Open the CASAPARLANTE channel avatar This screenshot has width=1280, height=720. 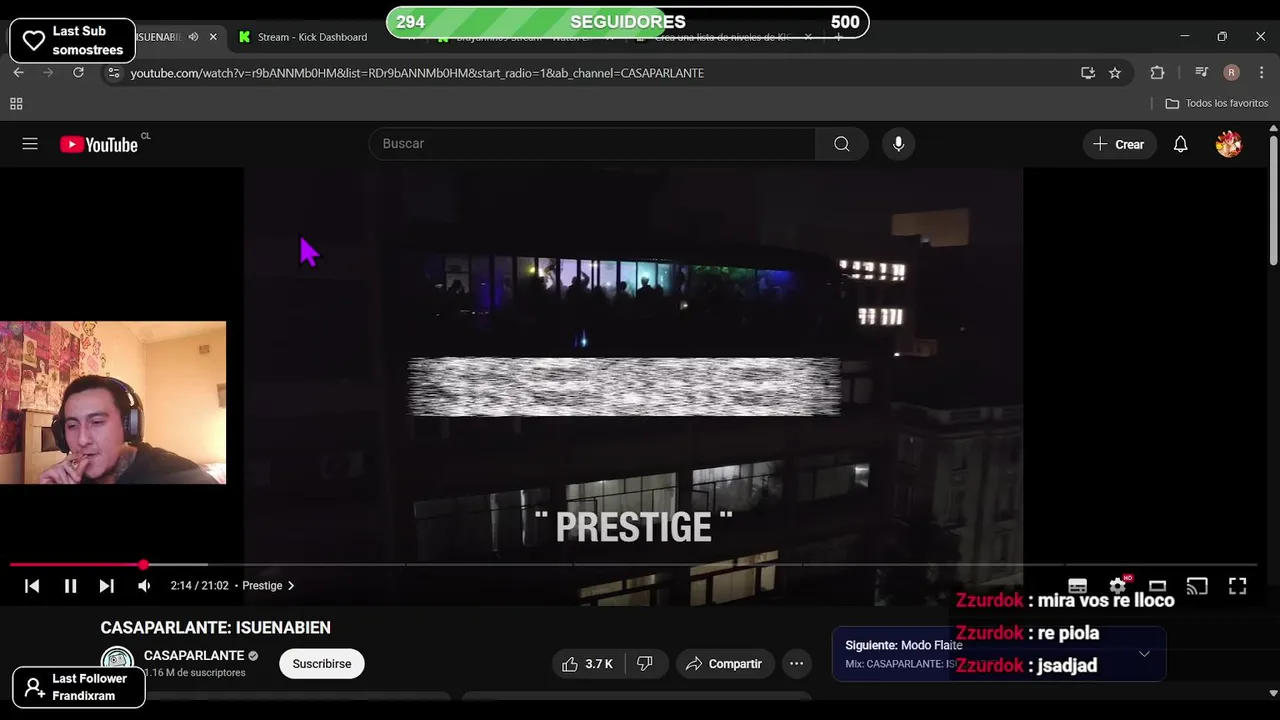[x=117, y=662]
